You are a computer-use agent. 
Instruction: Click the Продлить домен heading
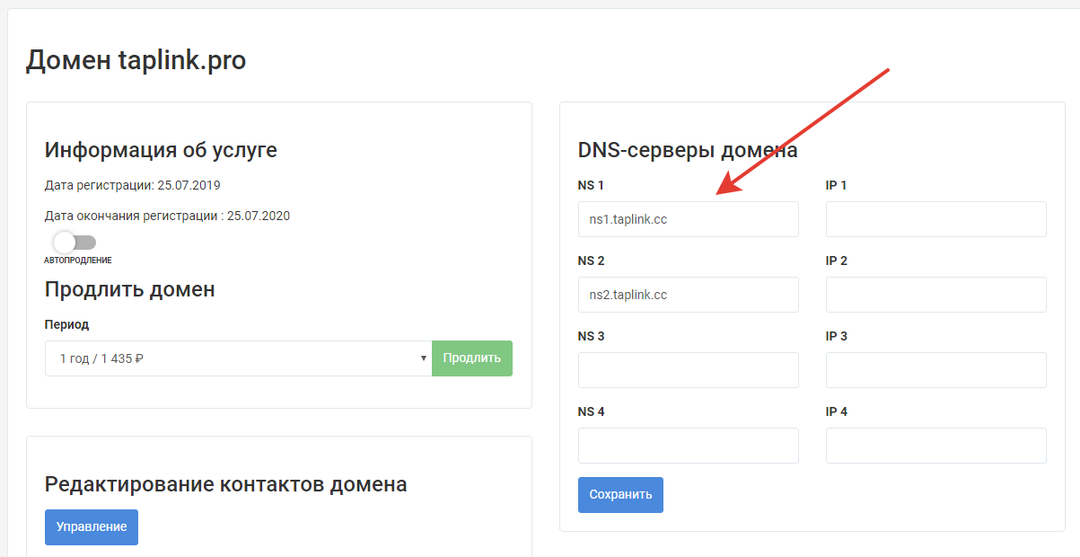pyautogui.click(x=129, y=289)
